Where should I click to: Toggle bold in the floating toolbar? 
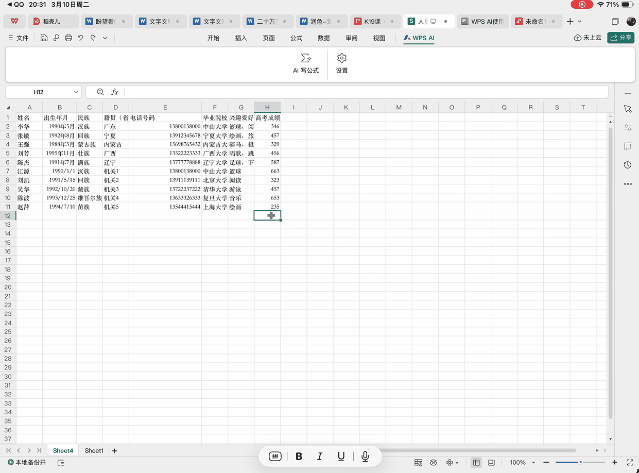point(298,456)
